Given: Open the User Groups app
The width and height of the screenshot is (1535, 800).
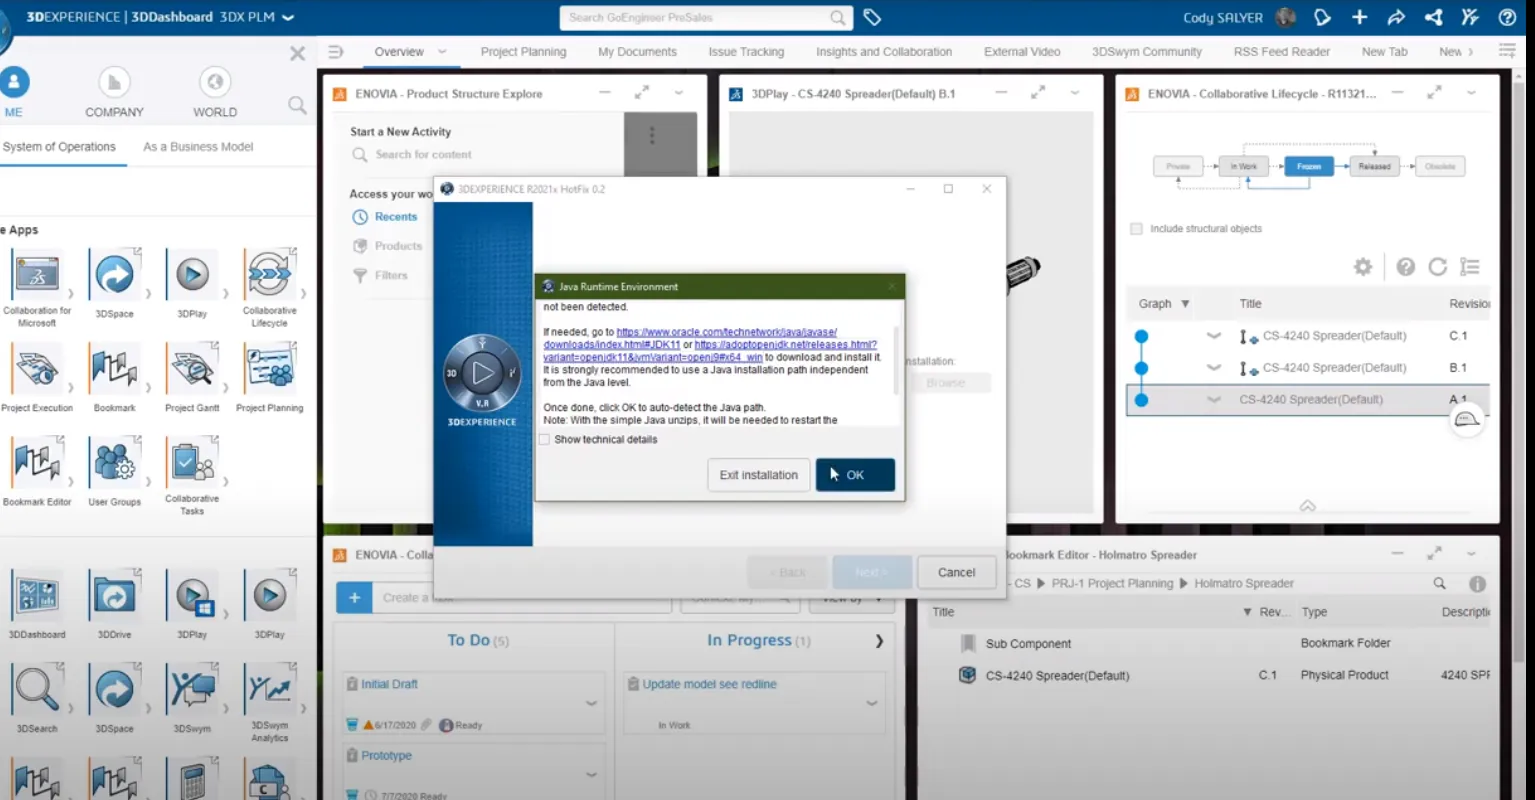Looking at the screenshot, I should click(114, 463).
